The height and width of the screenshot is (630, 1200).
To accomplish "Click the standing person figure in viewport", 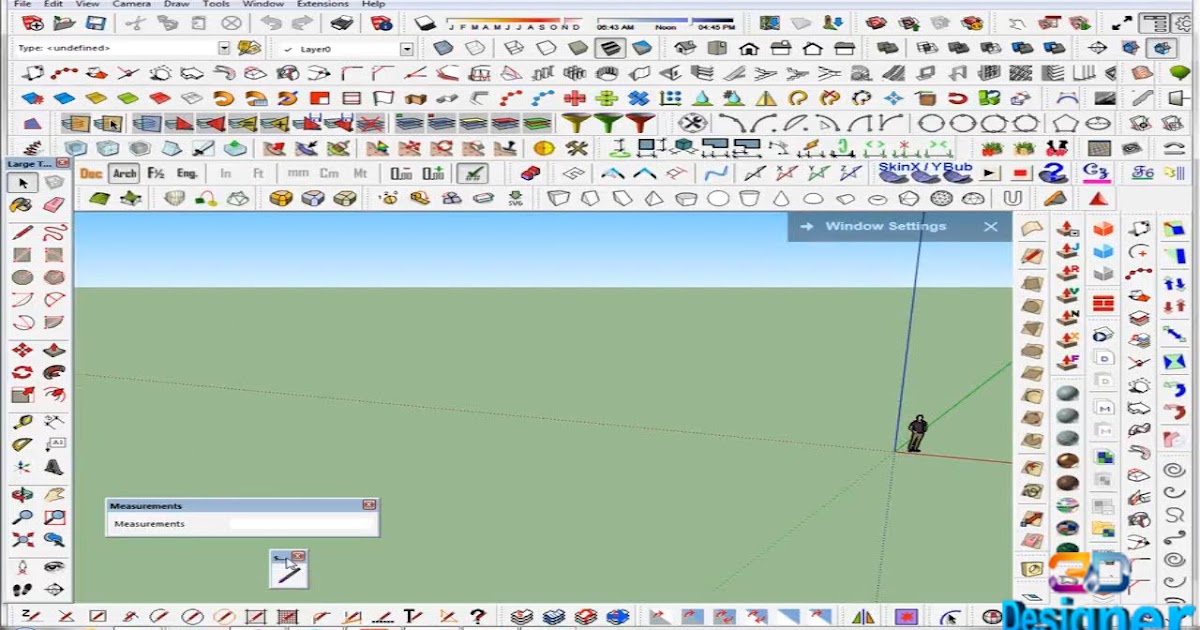I will click(x=916, y=433).
